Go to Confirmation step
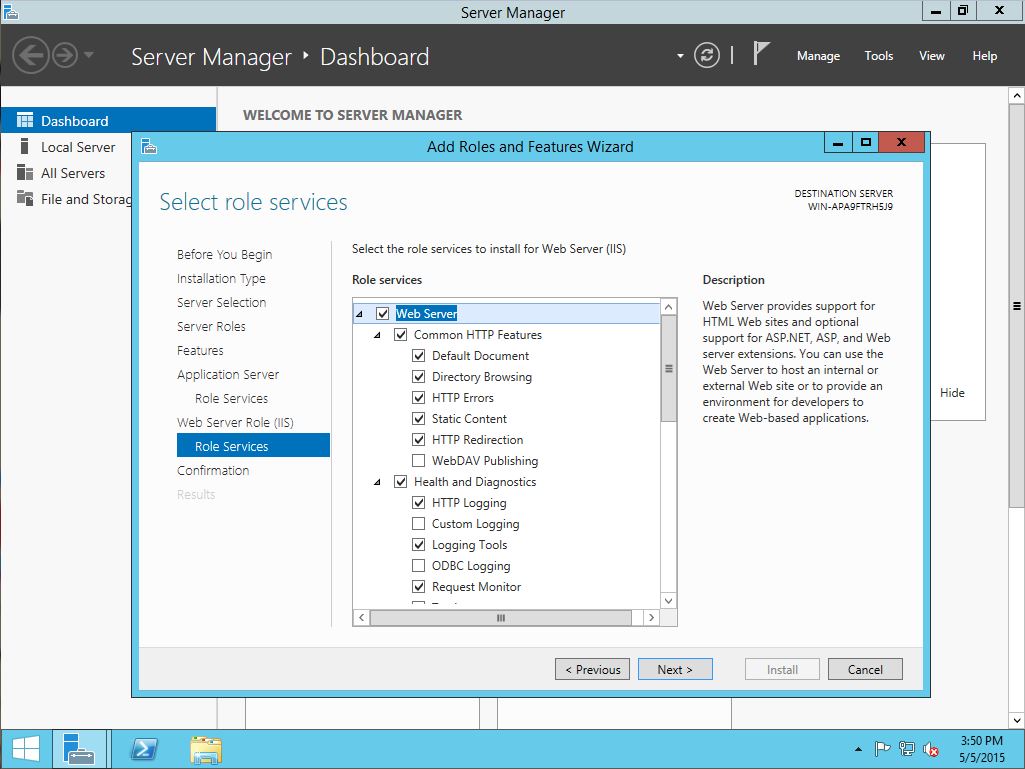 (x=212, y=470)
